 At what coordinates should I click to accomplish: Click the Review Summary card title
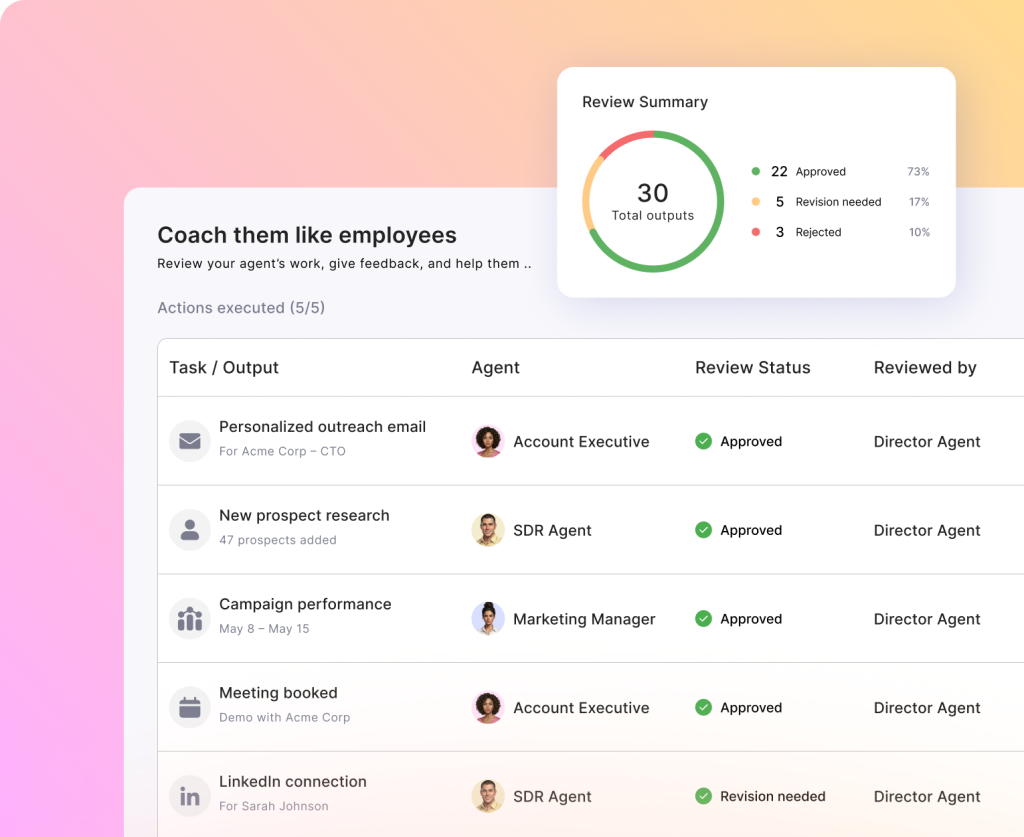click(x=645, y=102)
